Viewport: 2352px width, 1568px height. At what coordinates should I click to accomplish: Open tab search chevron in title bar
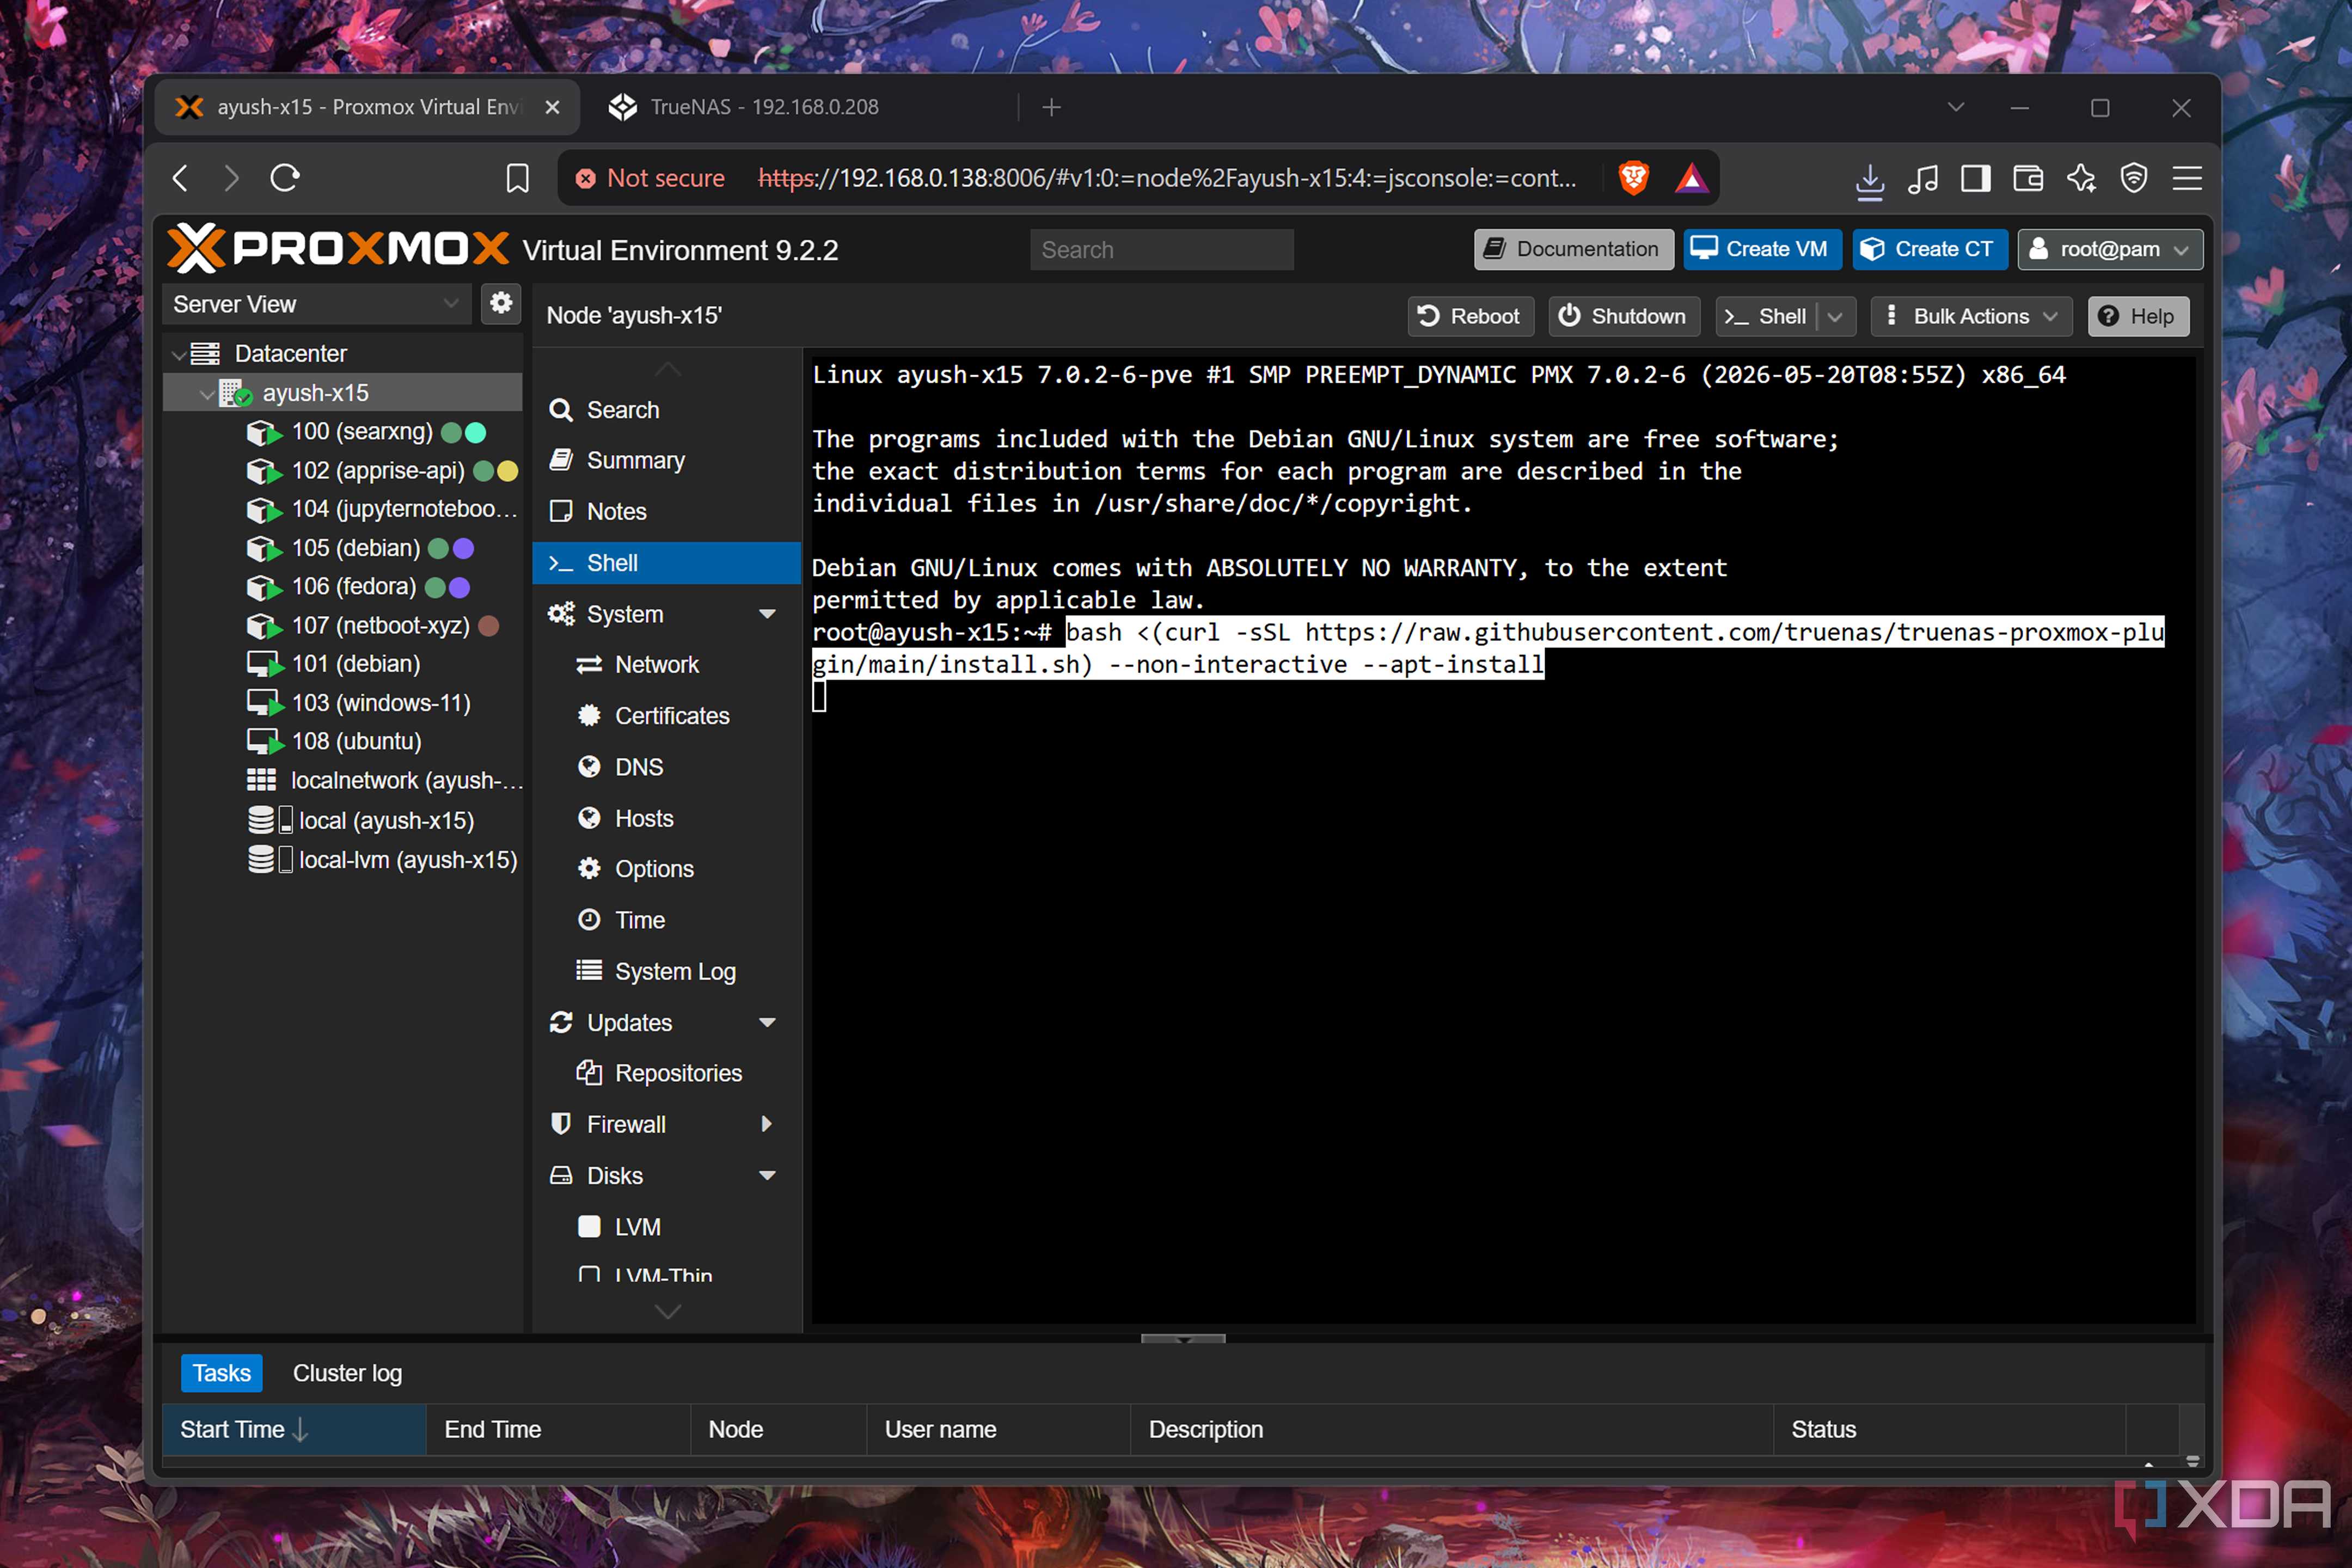click(x=1955, y=107)
